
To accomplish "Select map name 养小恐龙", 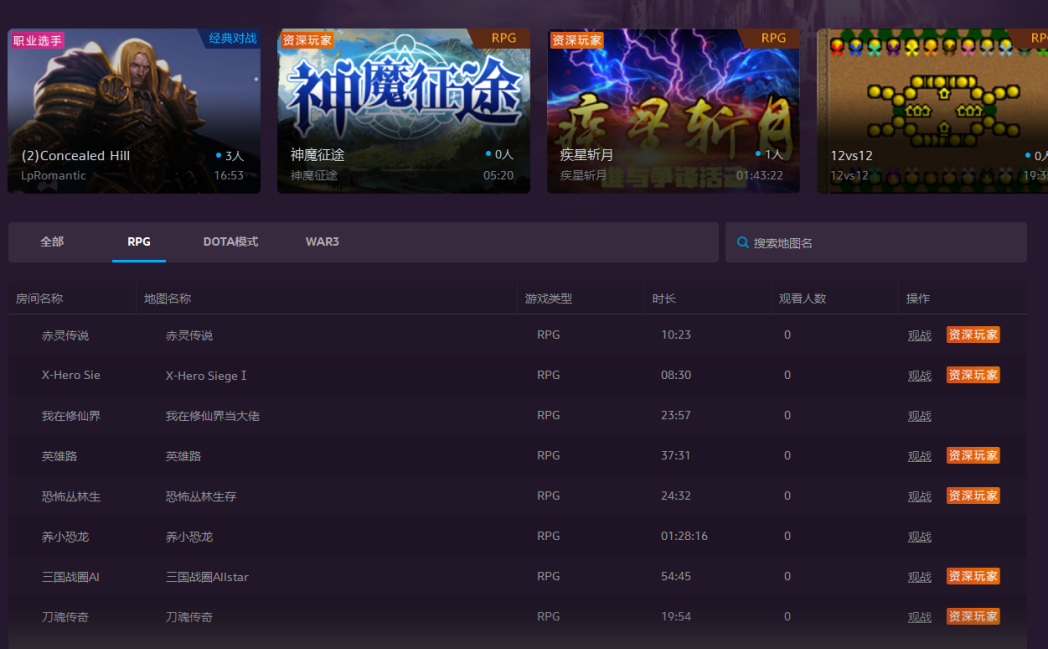I will pyautogui.click(x=189, y=537).
